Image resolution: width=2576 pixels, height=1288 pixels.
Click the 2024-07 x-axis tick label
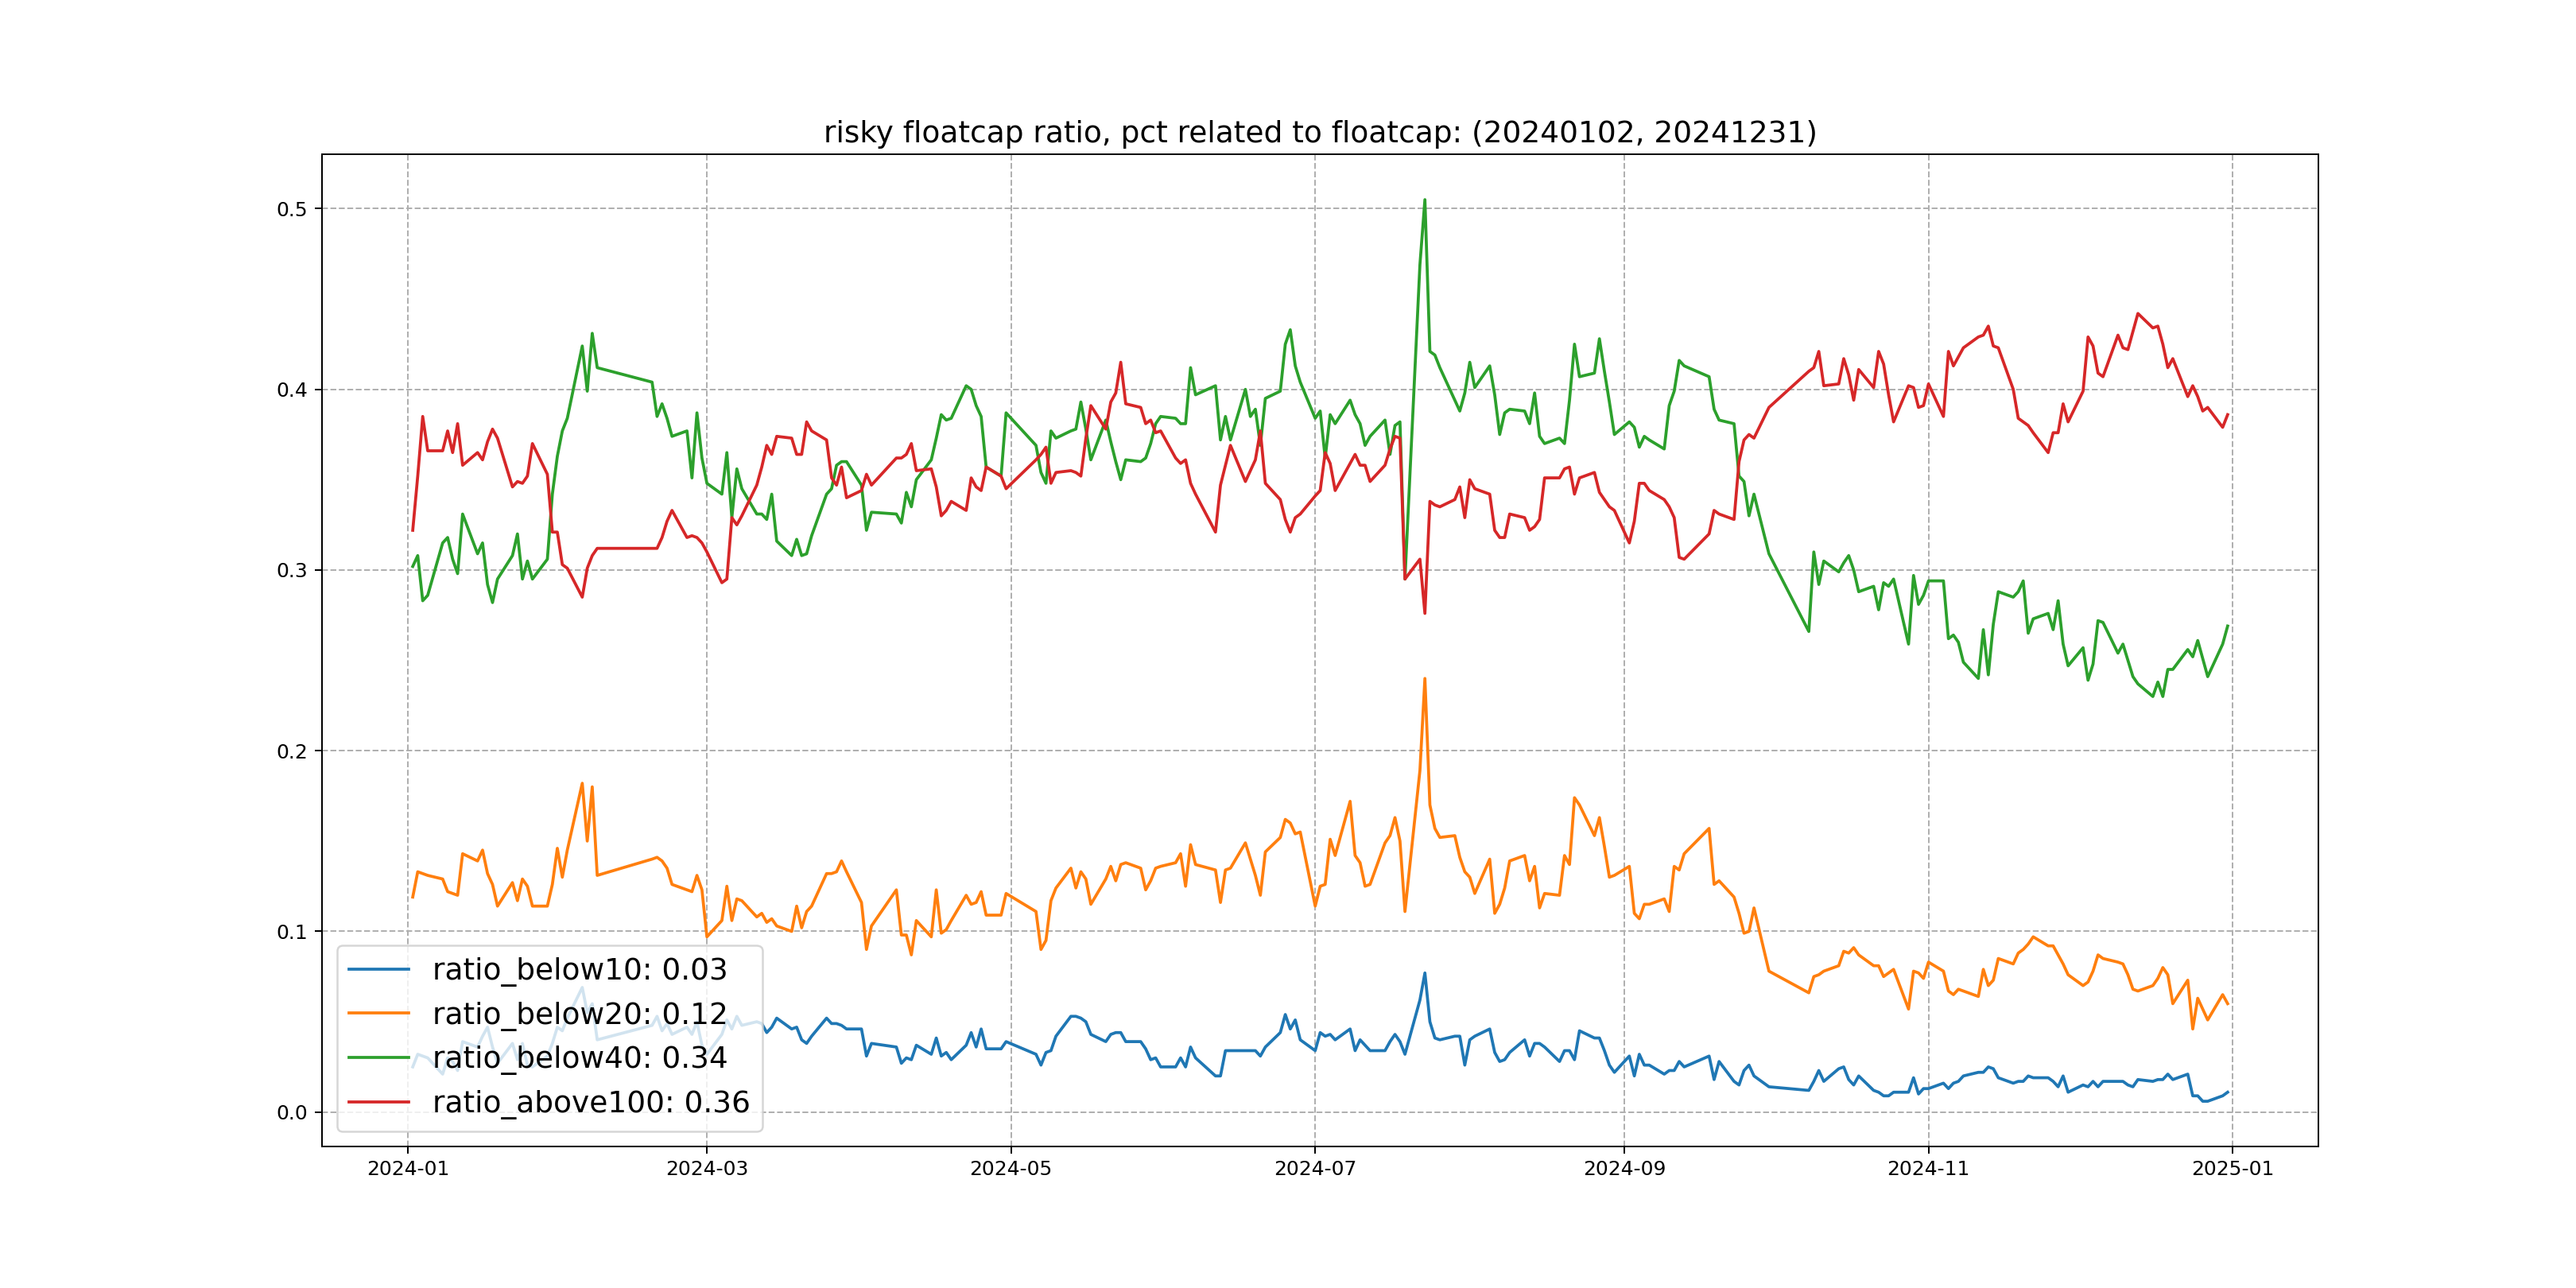[1315, 1169]
